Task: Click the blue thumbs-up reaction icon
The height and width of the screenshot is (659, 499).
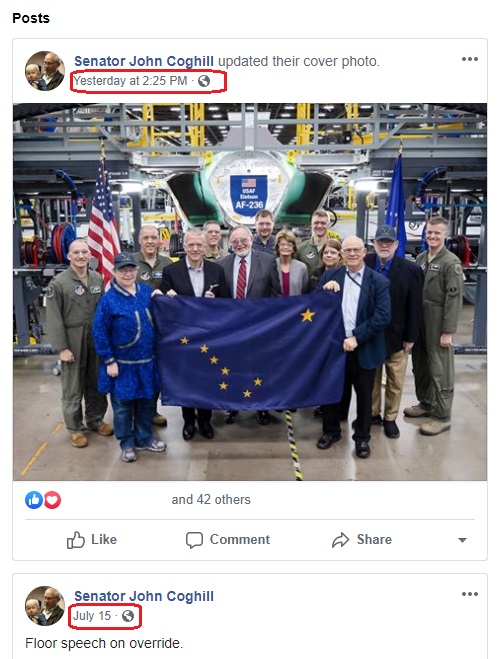Action: pyautogui.click(x=34, y=500)
